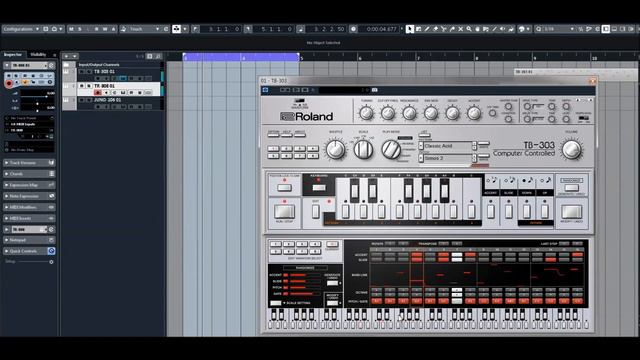
Task: Switch to the Visibility tab
Action: coord(38,54)
